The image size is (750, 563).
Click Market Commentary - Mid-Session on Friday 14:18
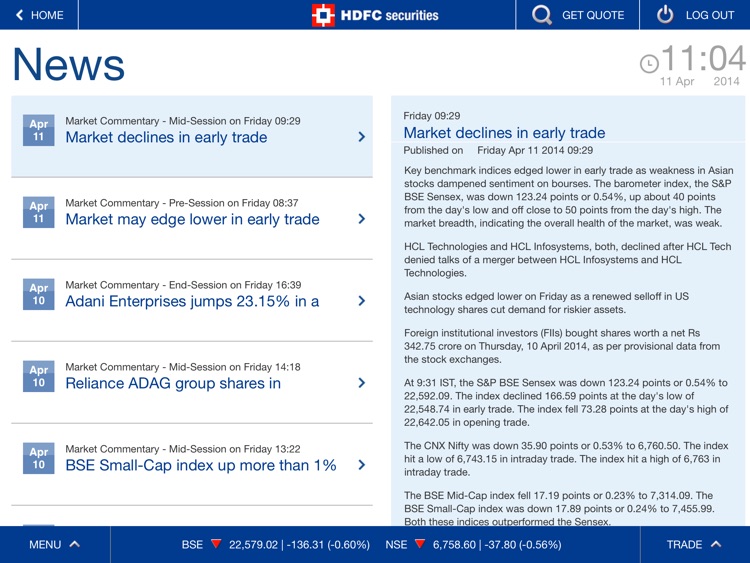pos(183,367)
